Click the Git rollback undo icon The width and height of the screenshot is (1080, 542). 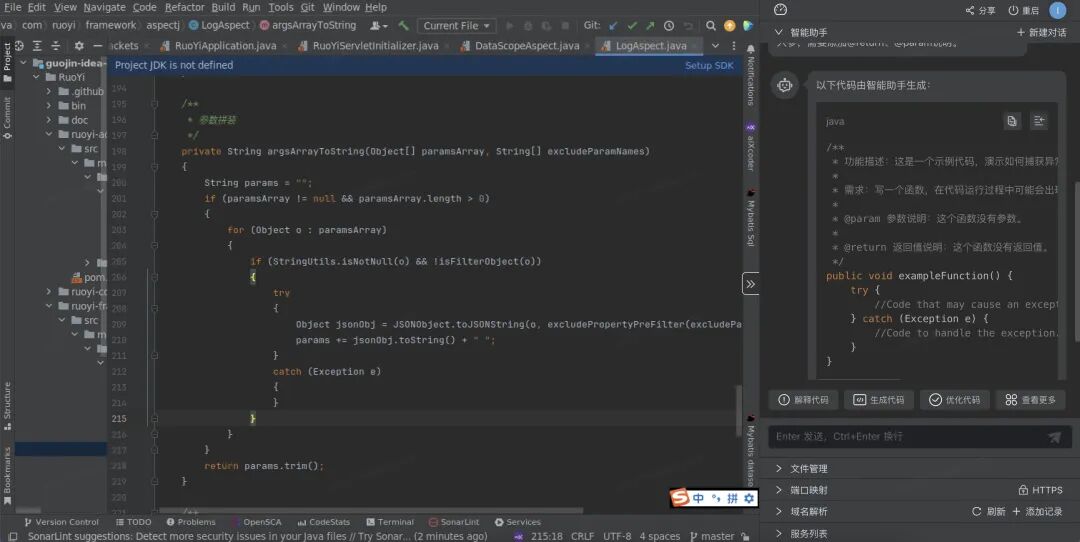point(687,25)
